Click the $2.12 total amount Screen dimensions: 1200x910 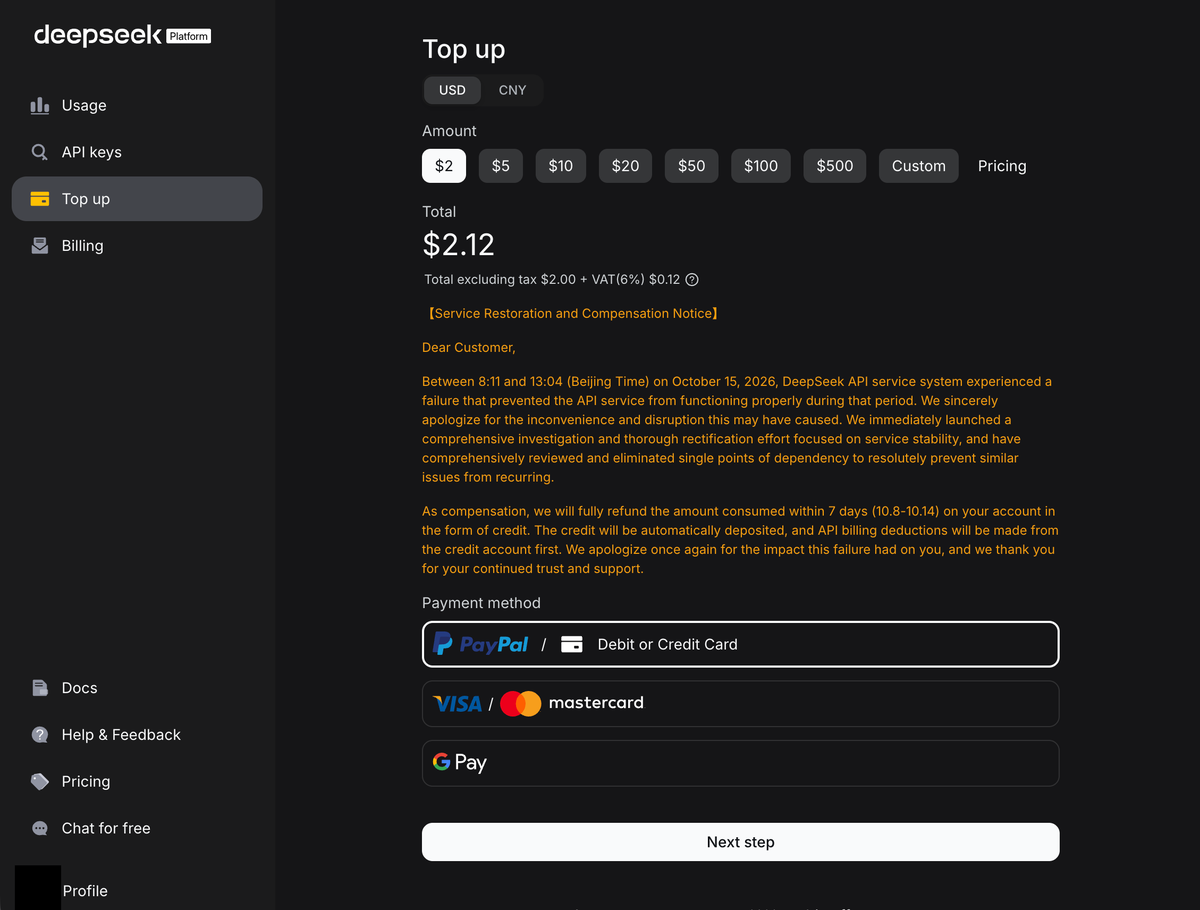click(x=459, y=244)
